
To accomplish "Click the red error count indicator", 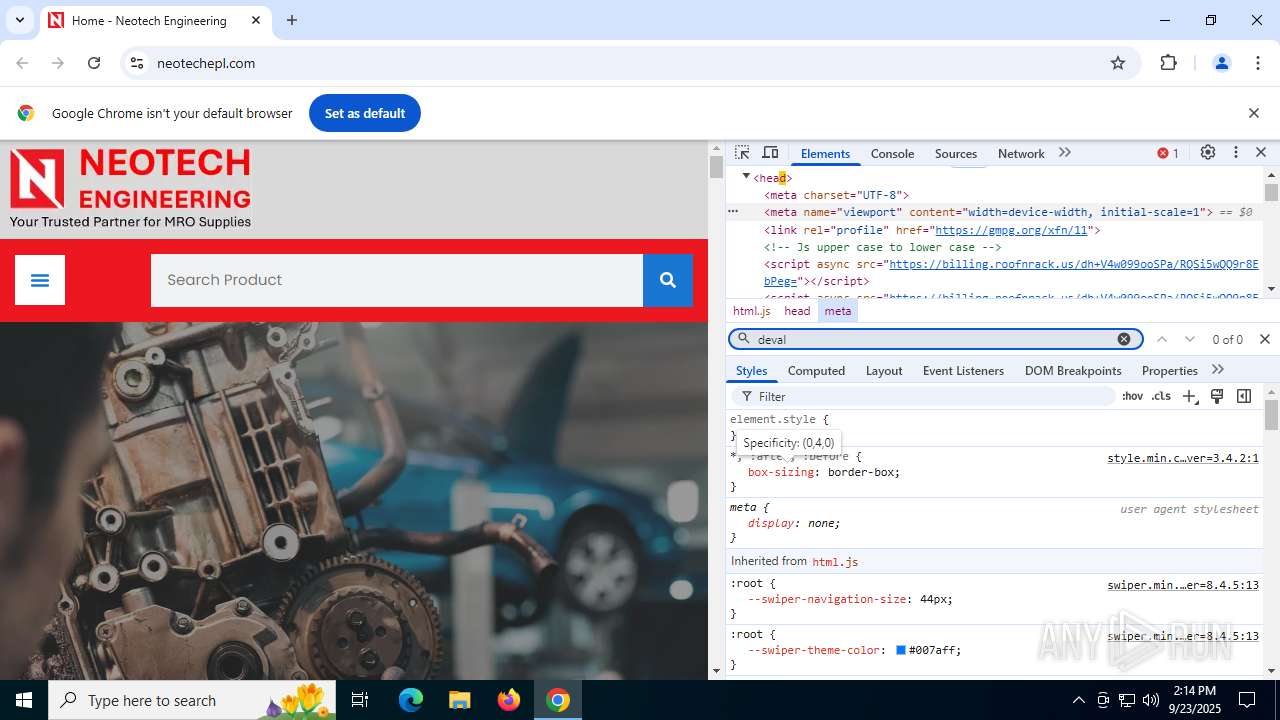I will [x=1168, y=153].
